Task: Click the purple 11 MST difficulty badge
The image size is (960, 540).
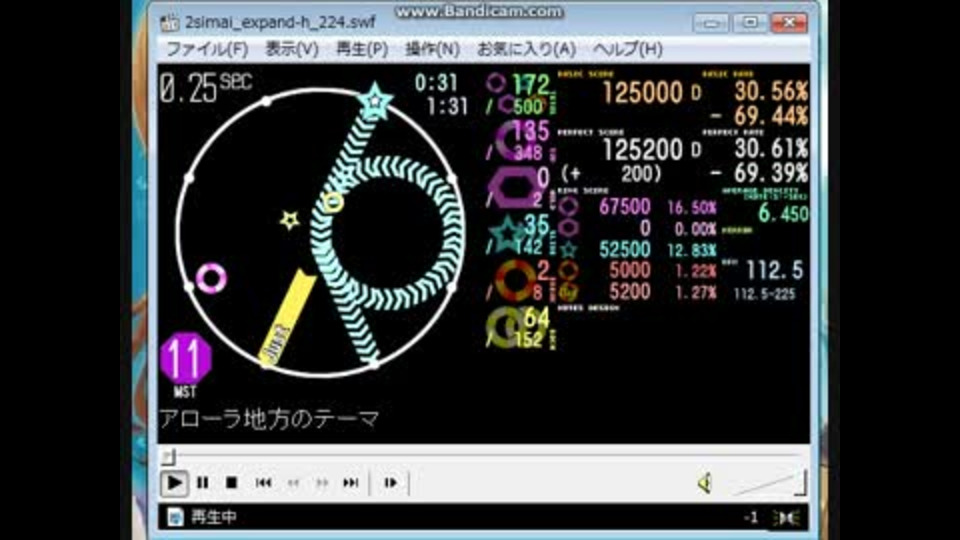Action: click(x=186, y=359)
